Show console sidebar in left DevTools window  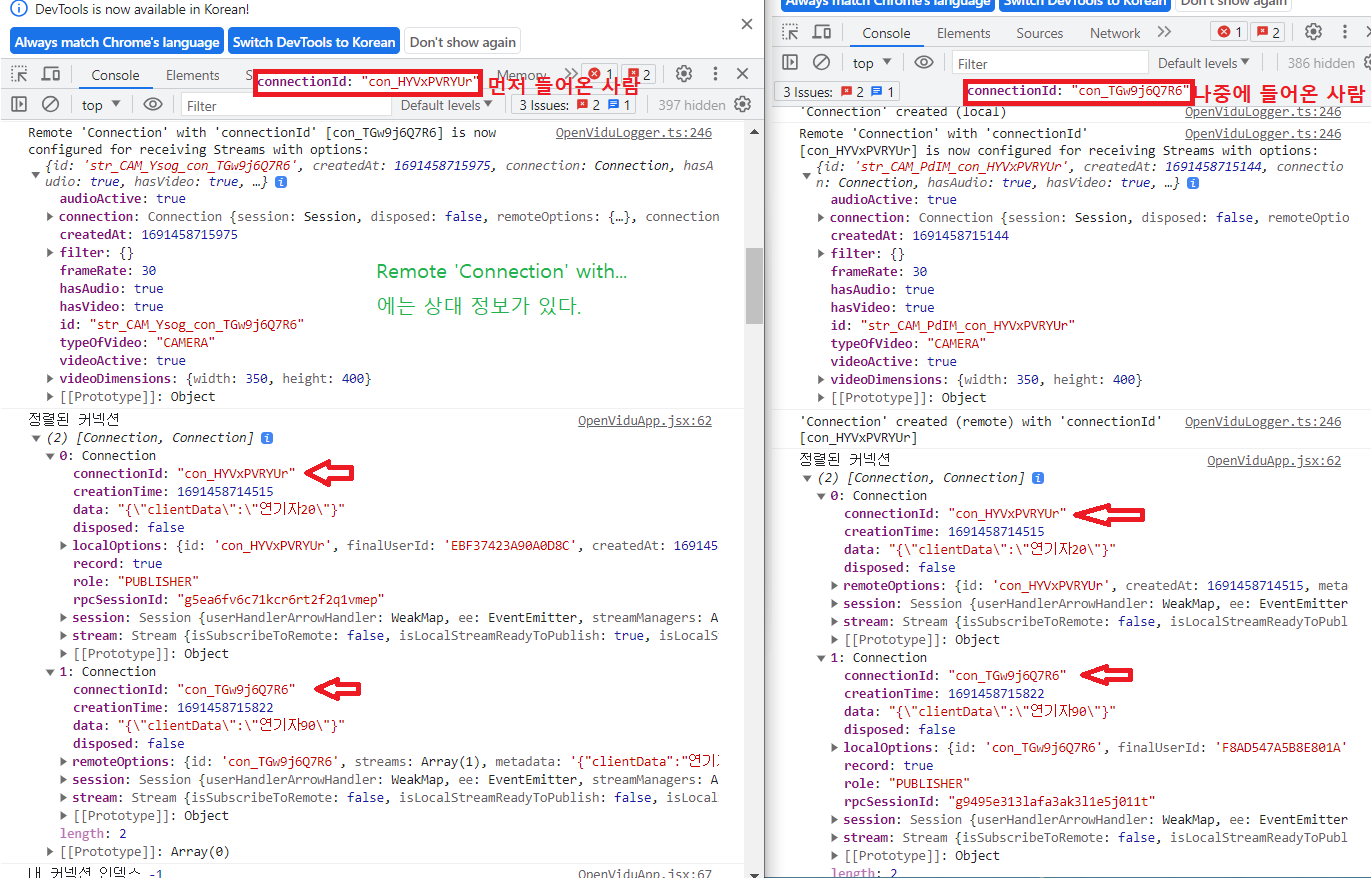[18, 104]
